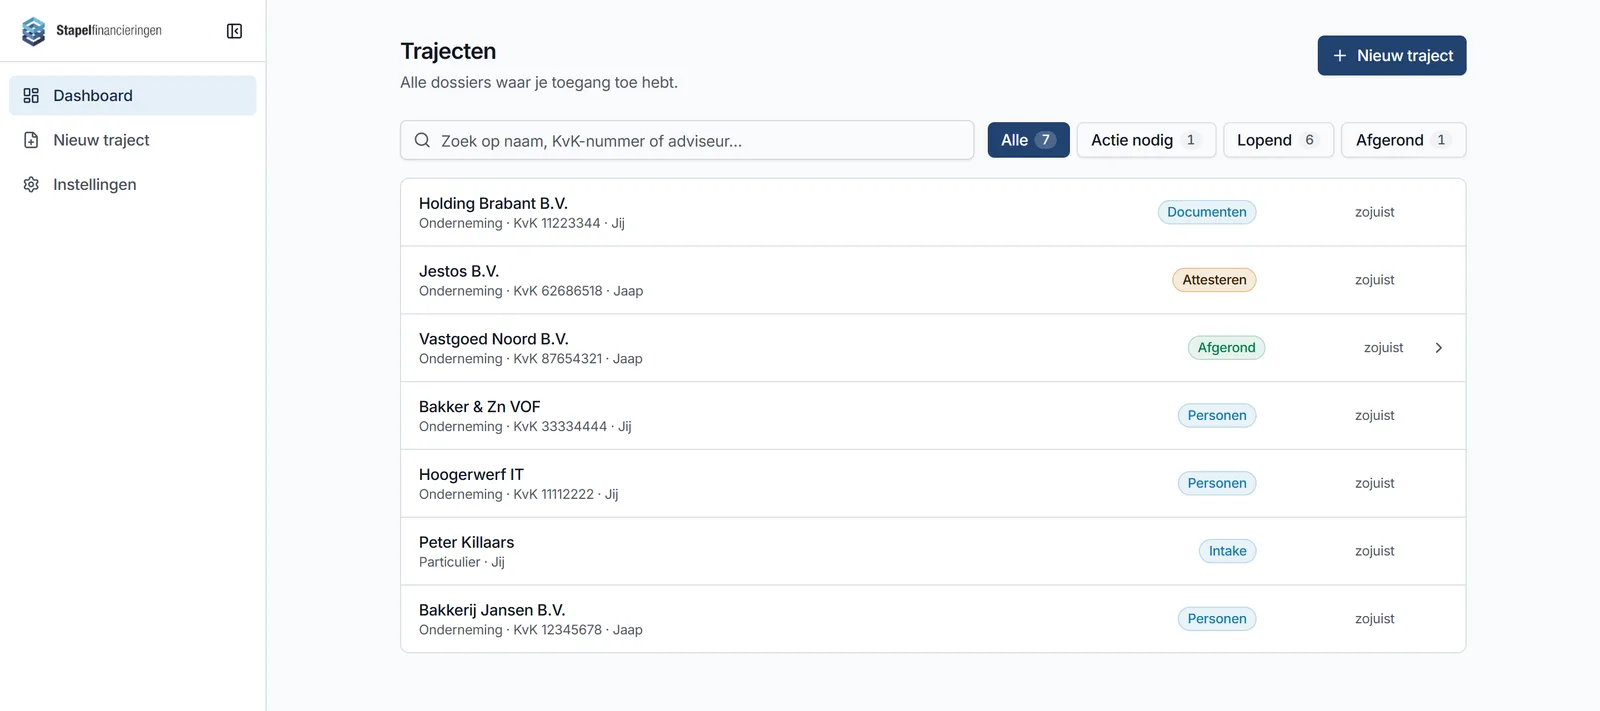The width and height of the screenshot is (1600, 711).
Task: Open Nieuw traject from the sidebar
Action: 133,140
